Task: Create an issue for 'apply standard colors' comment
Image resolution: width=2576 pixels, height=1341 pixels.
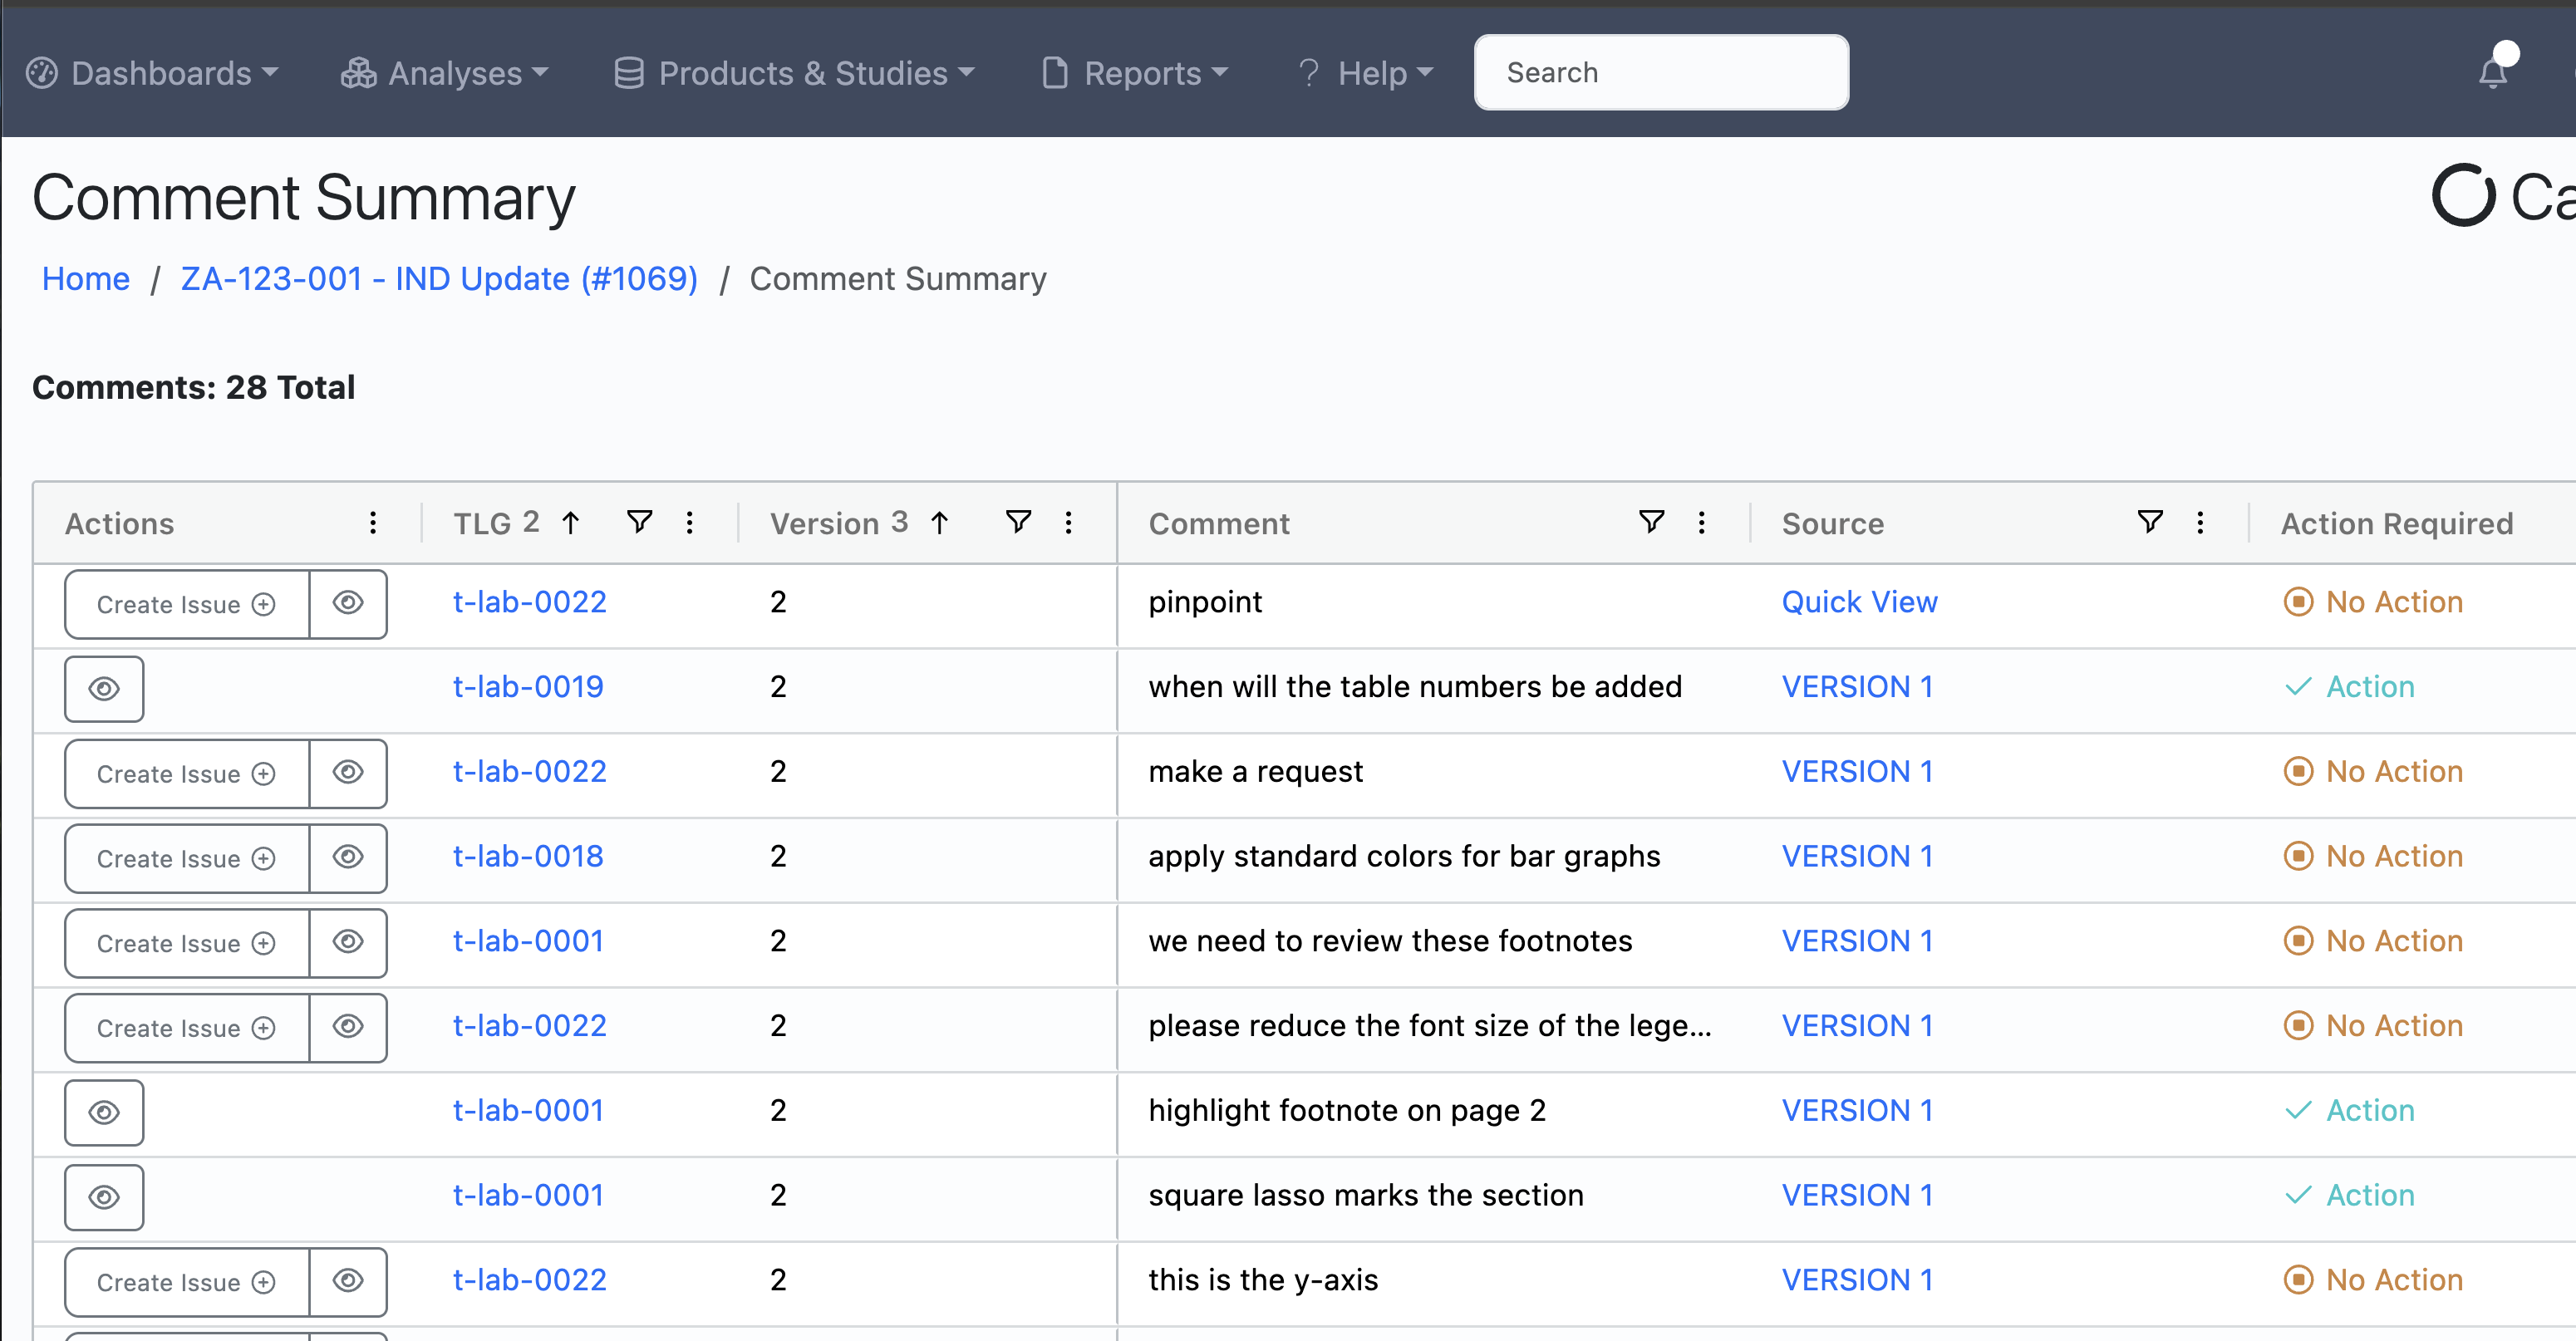Action: 187,858
